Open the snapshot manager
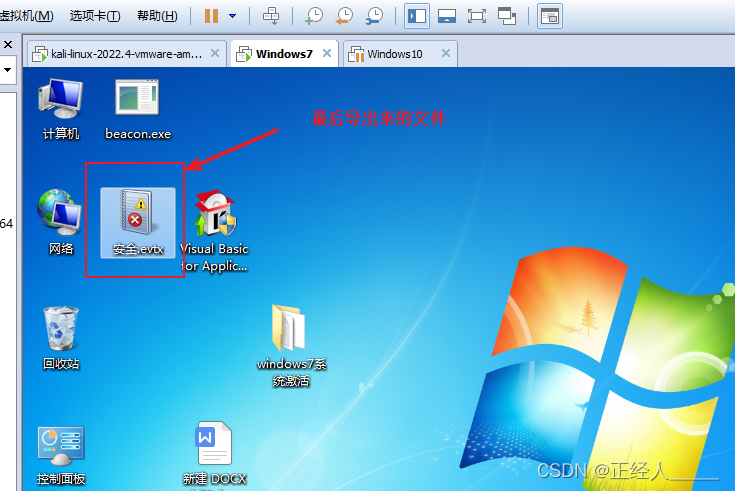 pyautogui.click(x=374, y=16)
